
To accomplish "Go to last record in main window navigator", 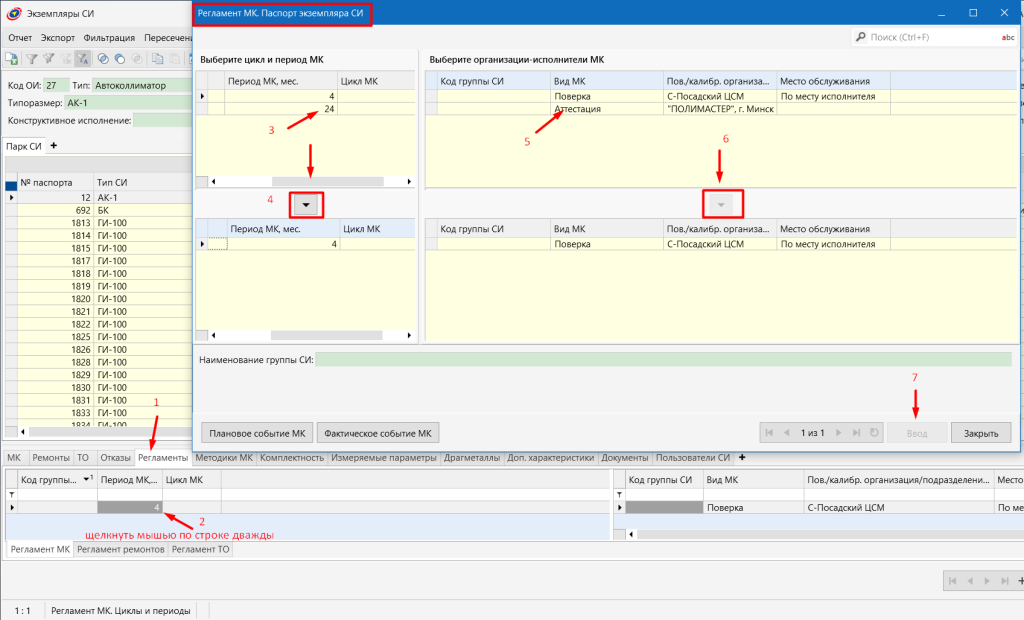I will pos(1004,581).
